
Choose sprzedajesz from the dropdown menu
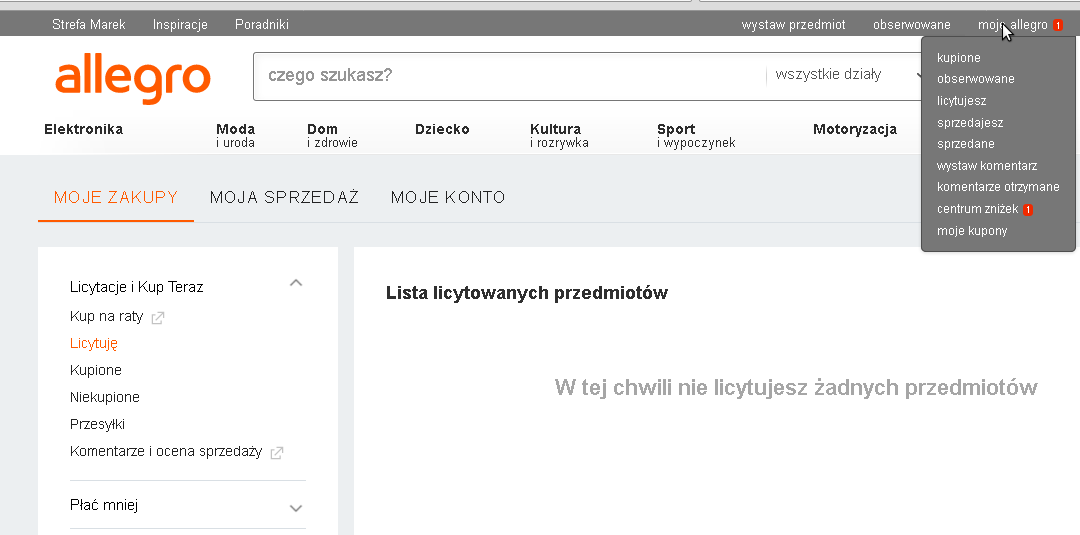pos(970,123)
